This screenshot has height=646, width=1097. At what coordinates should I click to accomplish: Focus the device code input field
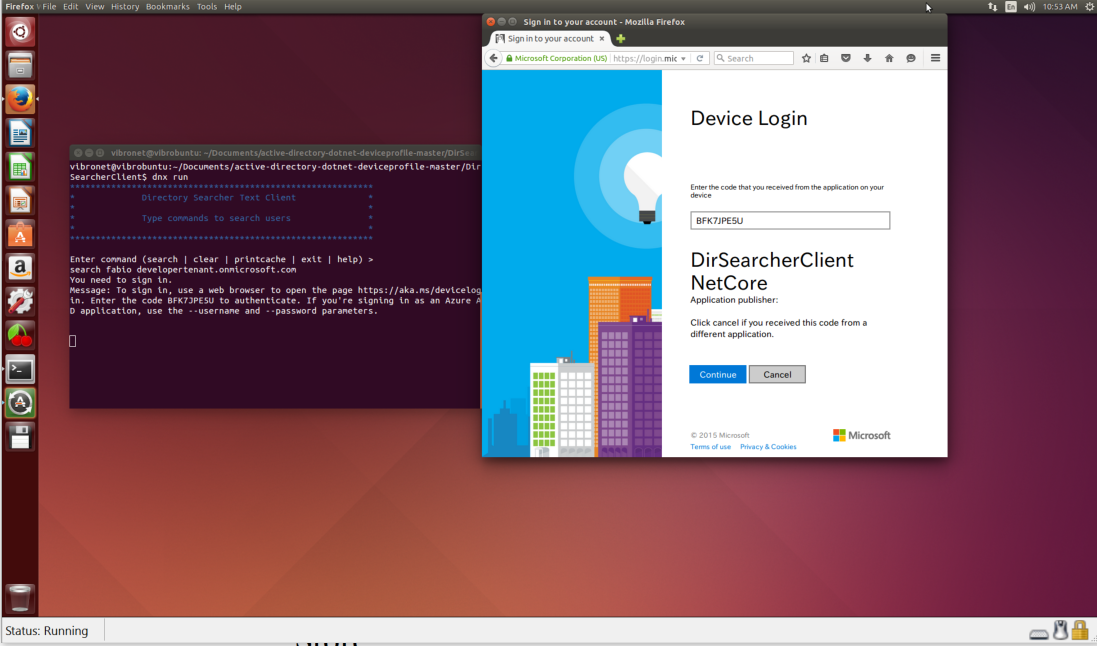(790, 220)
